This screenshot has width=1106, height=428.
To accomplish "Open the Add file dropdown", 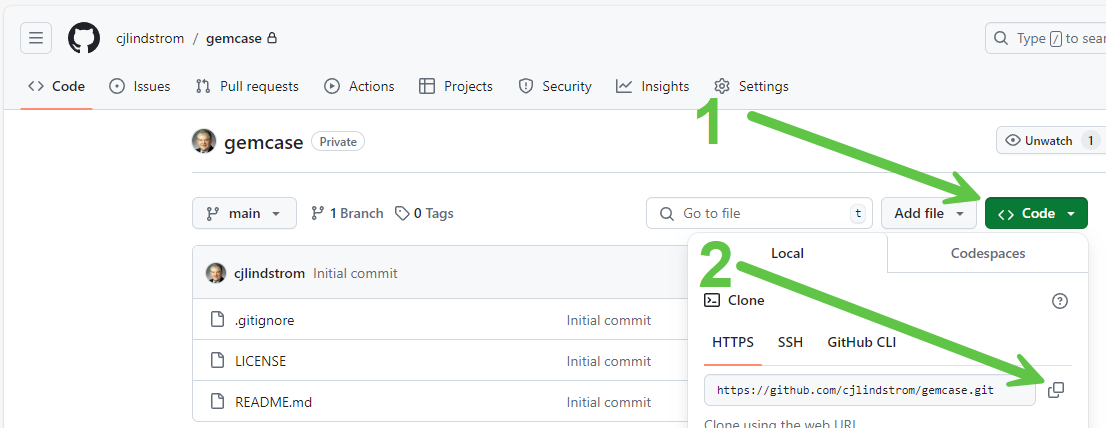I will point(929,213).
